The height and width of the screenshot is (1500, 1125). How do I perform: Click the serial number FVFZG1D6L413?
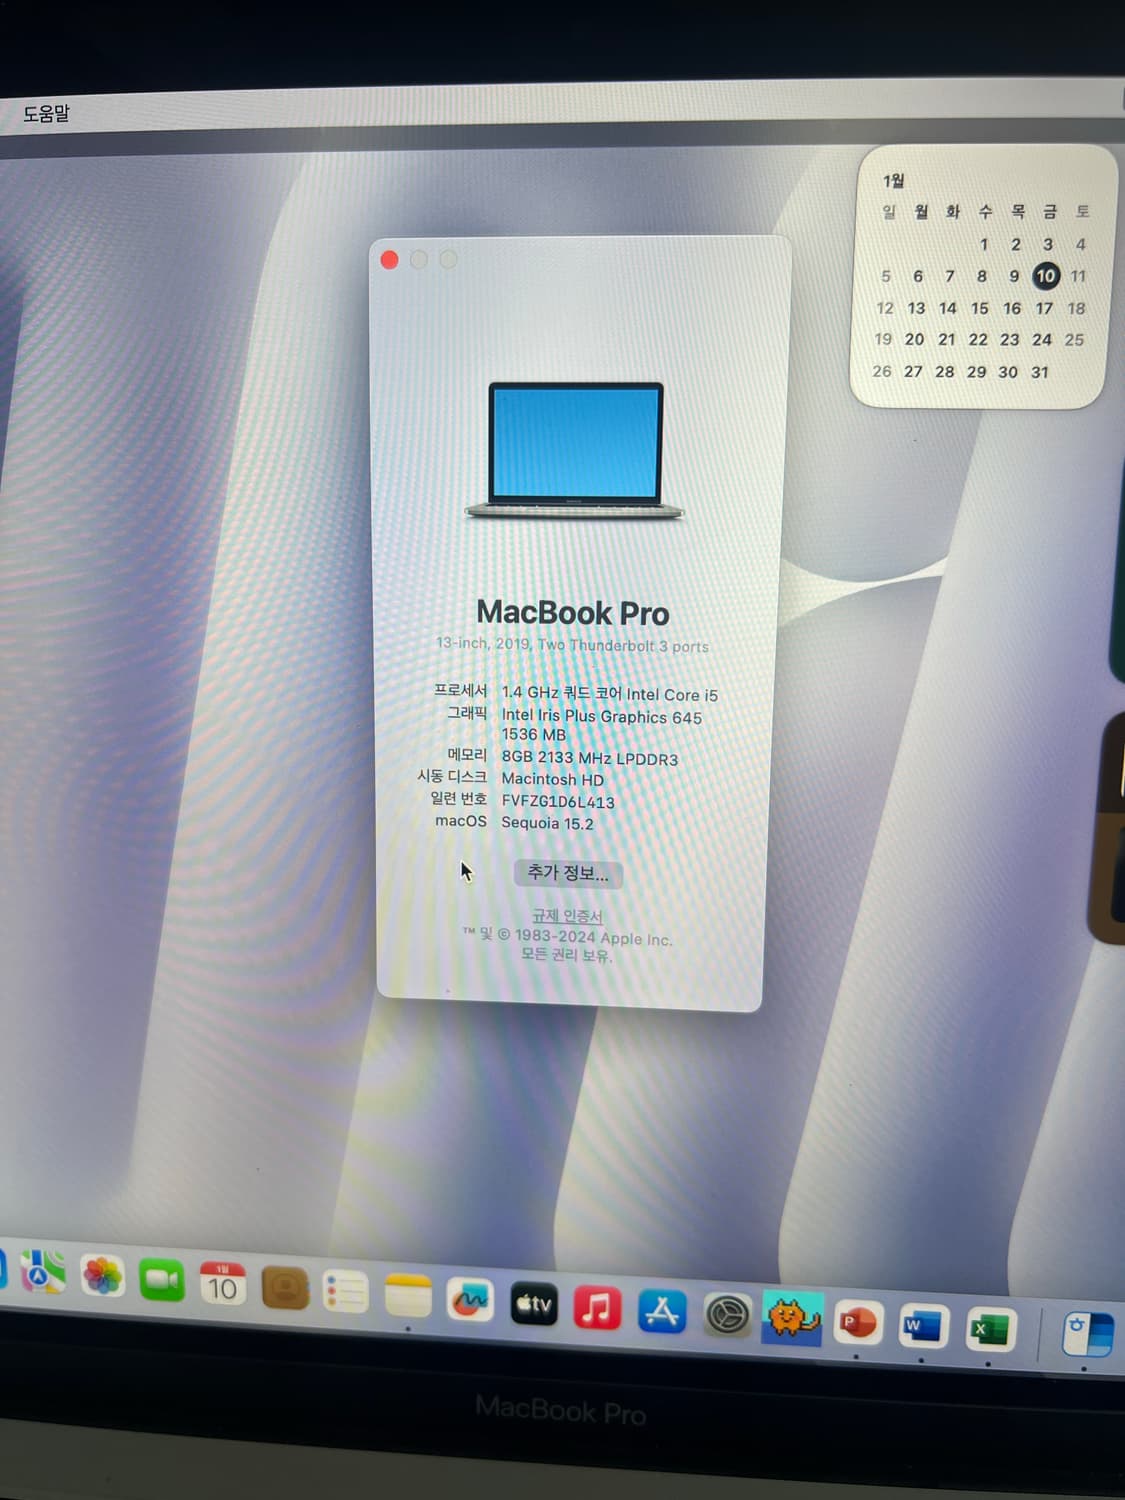click(x=558, y=802)
